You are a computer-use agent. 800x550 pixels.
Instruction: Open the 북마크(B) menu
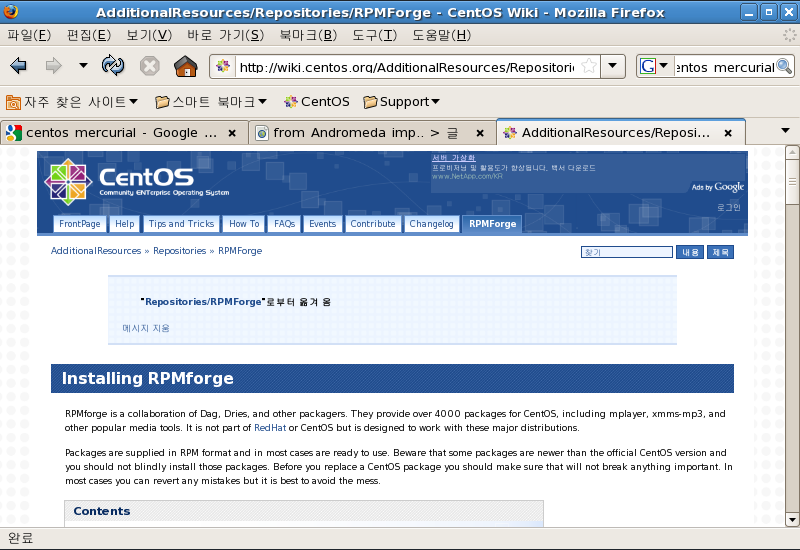308,35
